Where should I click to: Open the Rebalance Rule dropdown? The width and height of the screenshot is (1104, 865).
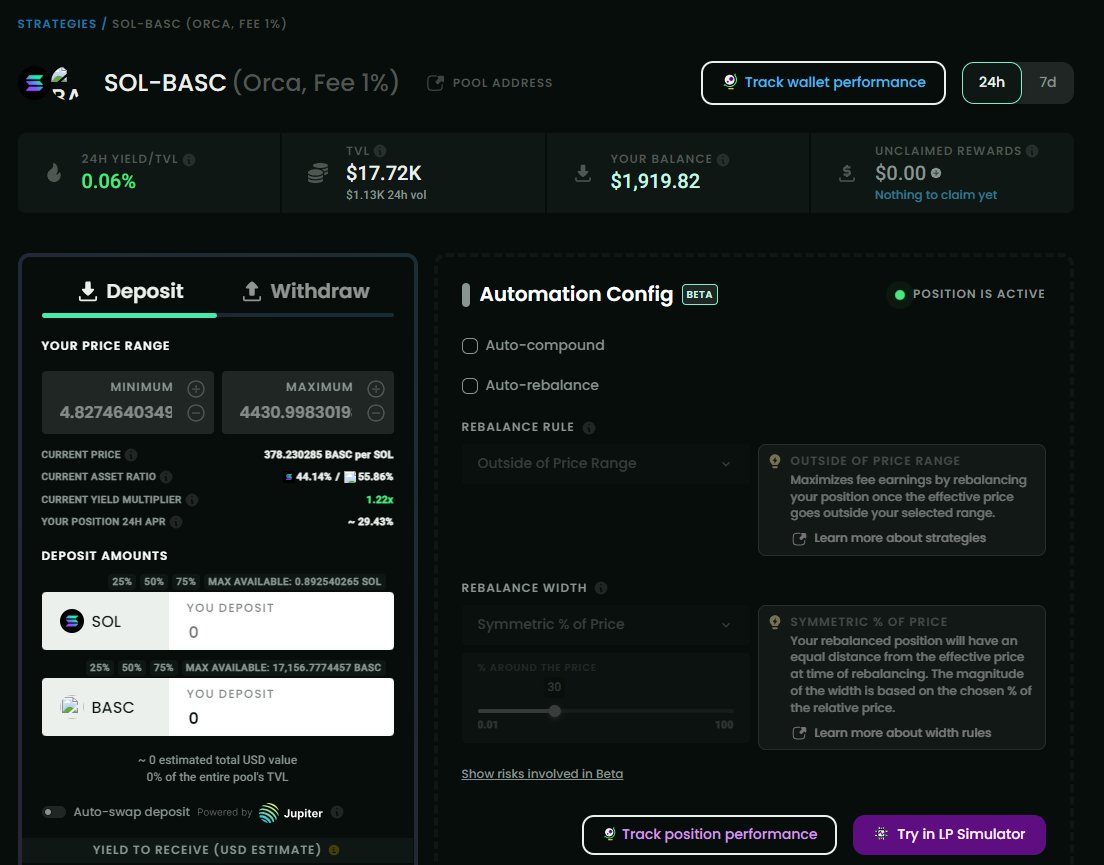605,464
